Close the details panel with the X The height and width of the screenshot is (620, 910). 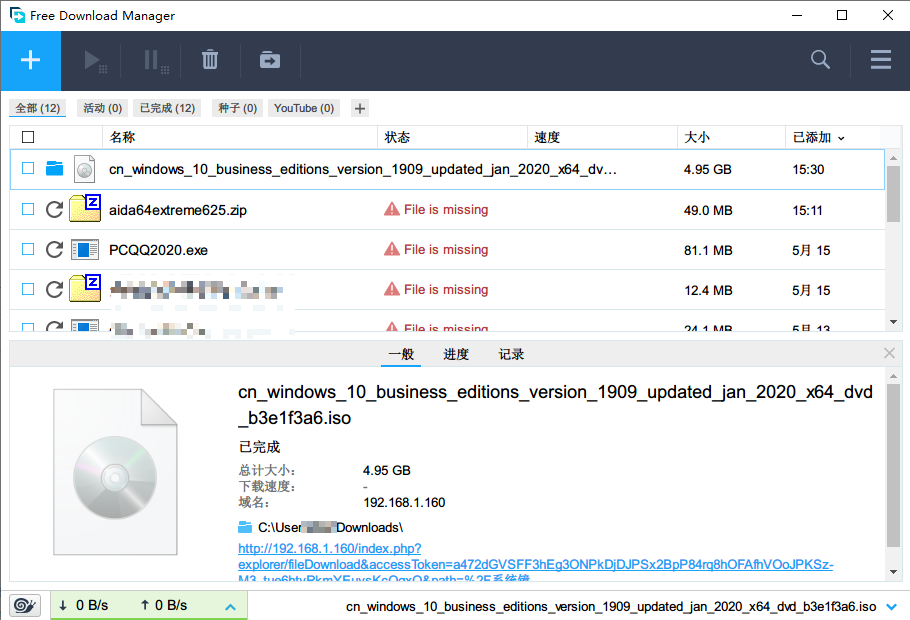point(889,353)
